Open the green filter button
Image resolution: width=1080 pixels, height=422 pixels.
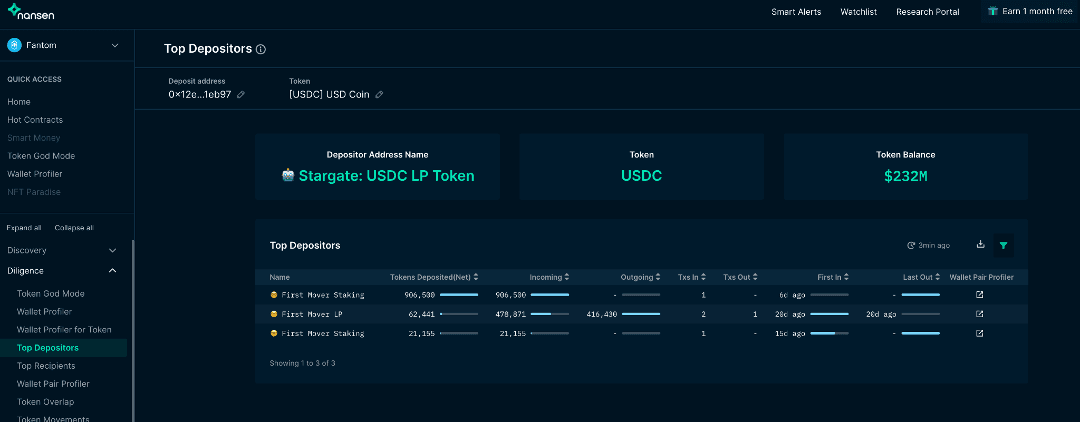point(1003,245)
